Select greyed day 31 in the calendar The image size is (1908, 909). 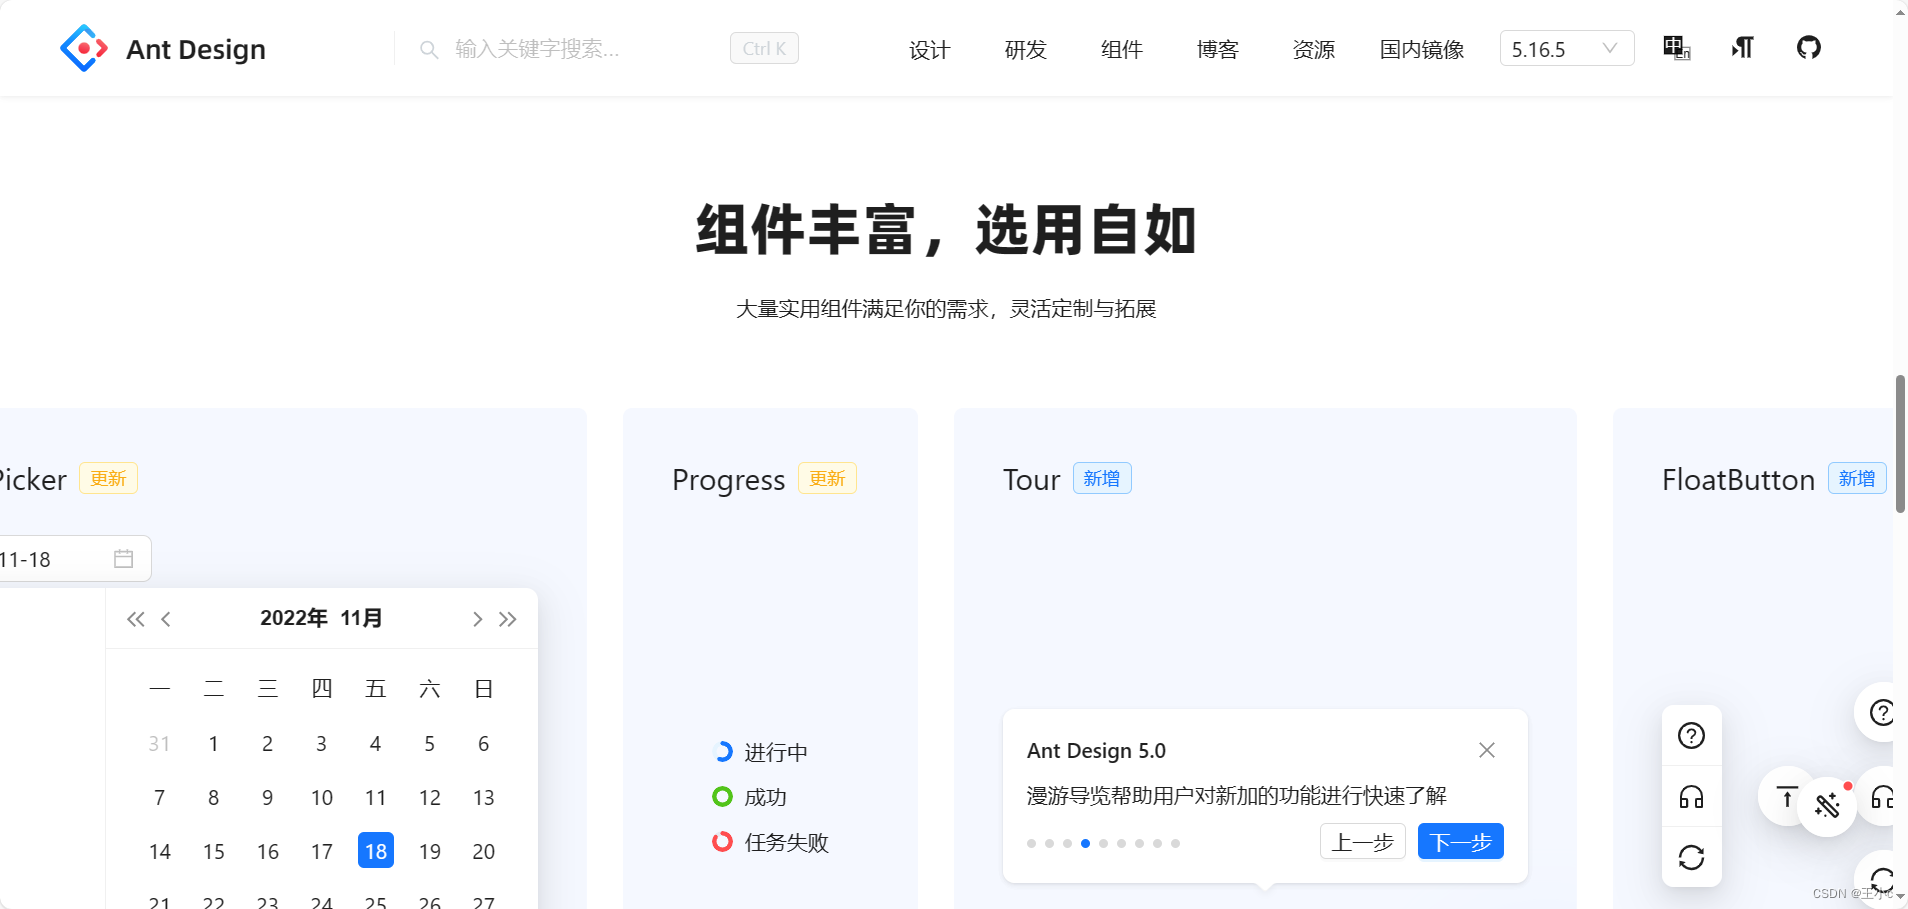159,743
